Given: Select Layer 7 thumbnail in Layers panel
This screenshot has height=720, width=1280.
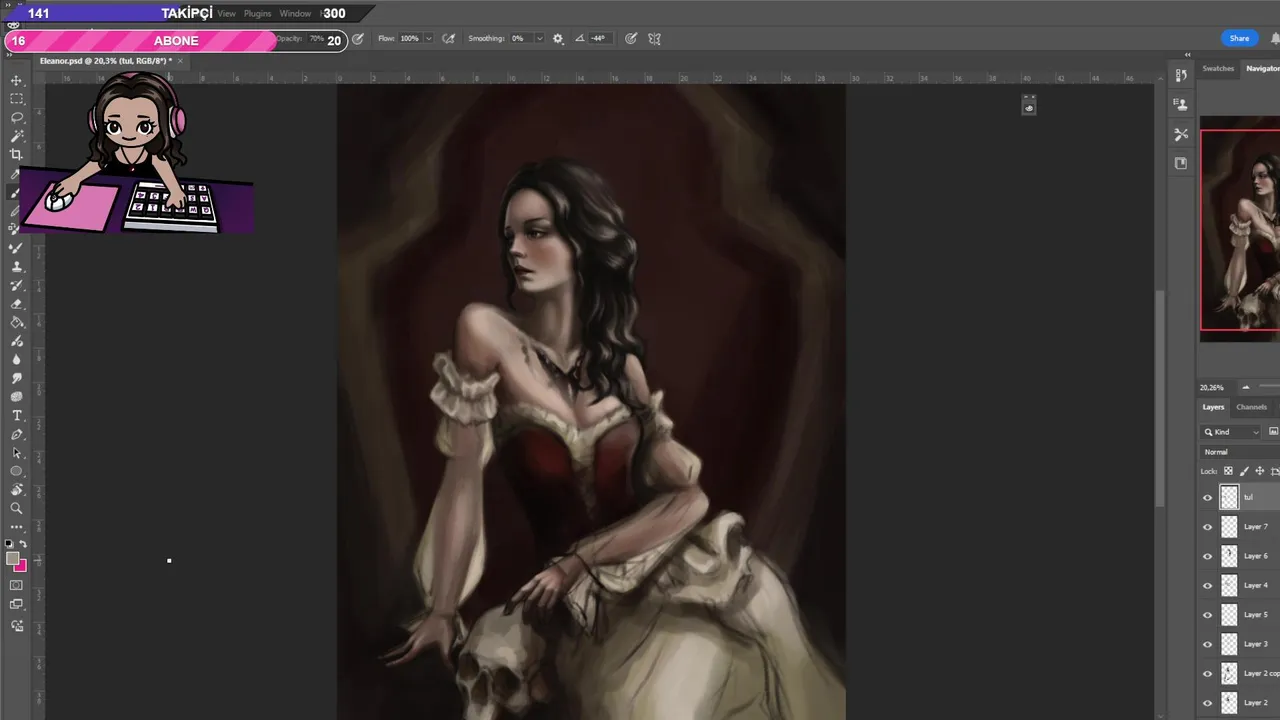Looking at the screenshot, I should click(1229, 527).
